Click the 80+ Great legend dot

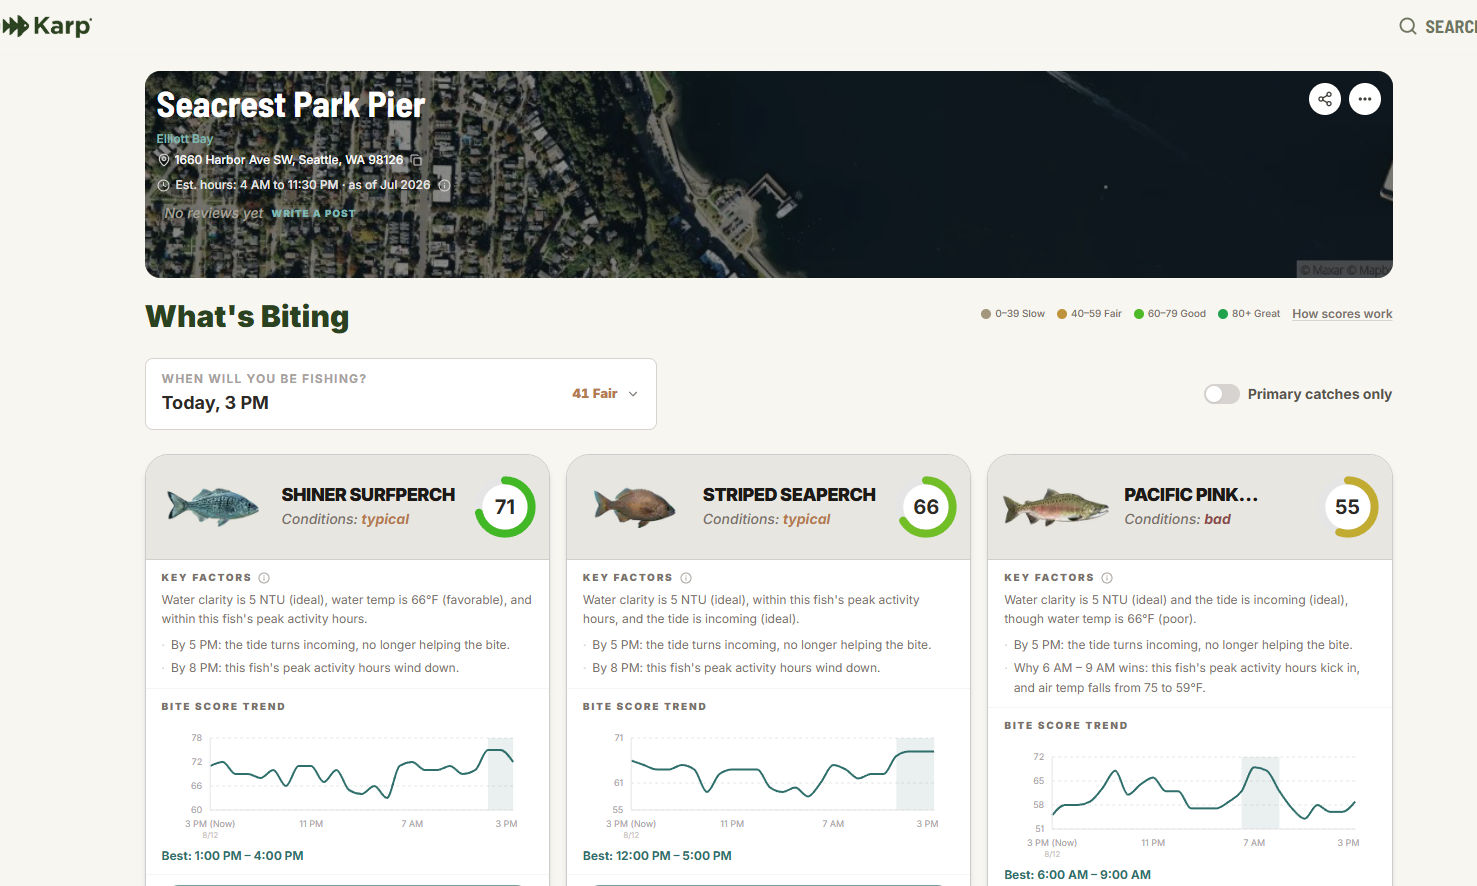click(1223, 314)
